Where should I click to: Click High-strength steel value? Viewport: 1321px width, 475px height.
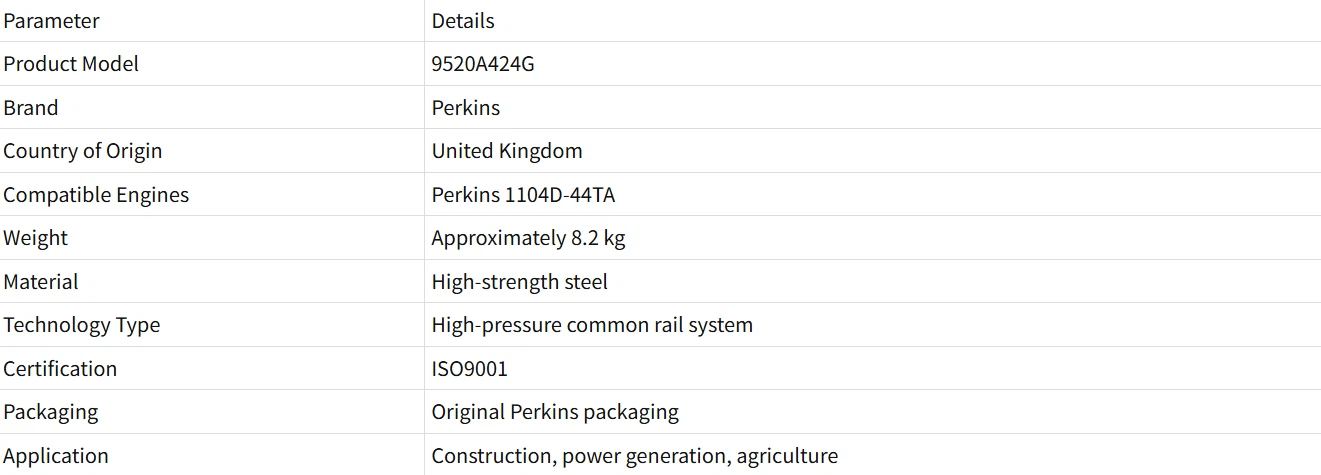[519, 282]
